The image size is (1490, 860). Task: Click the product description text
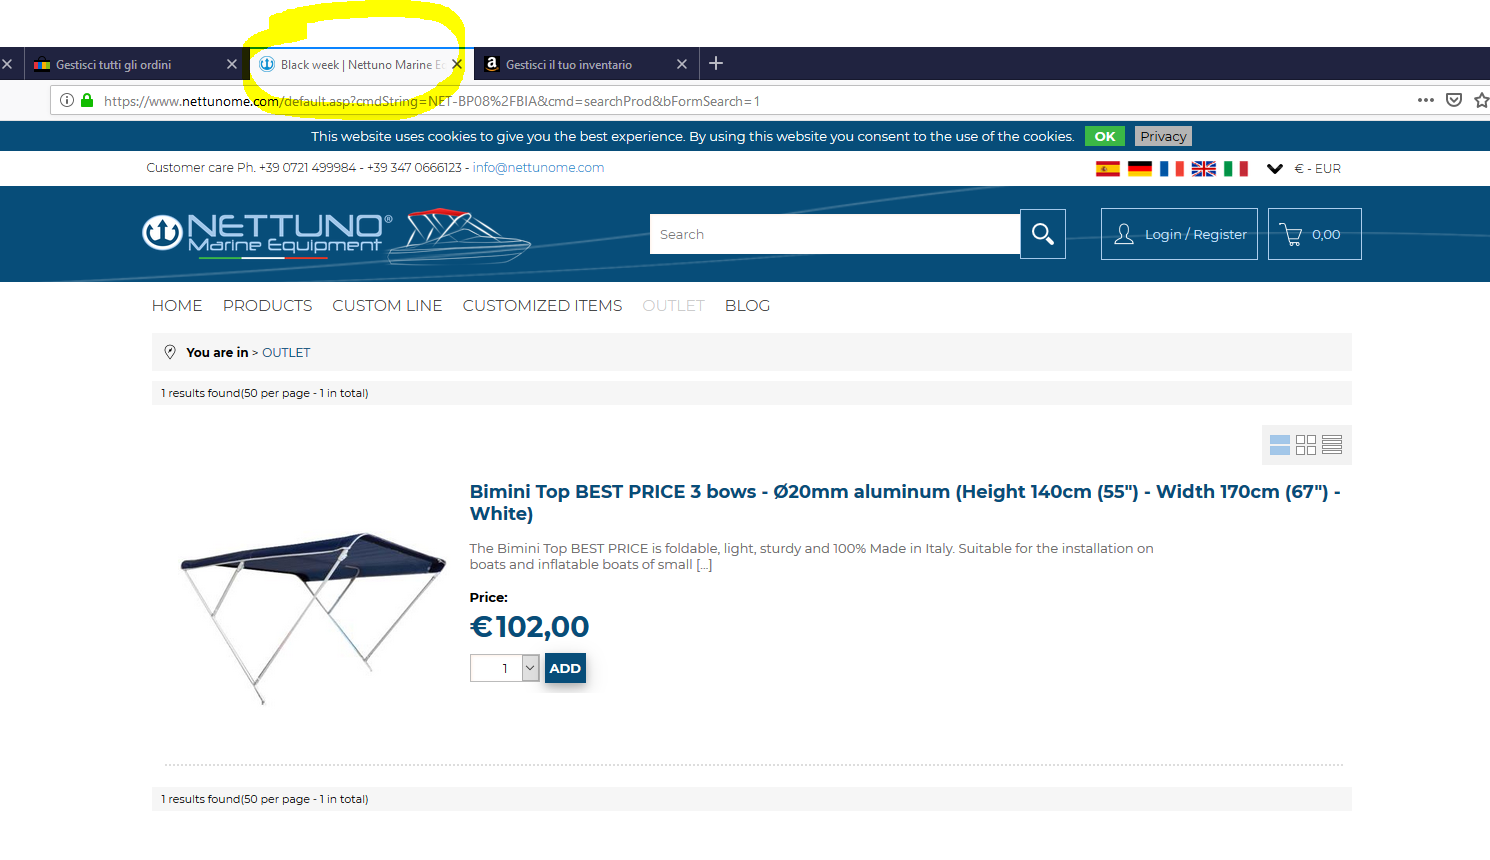[x=811, y=556]
